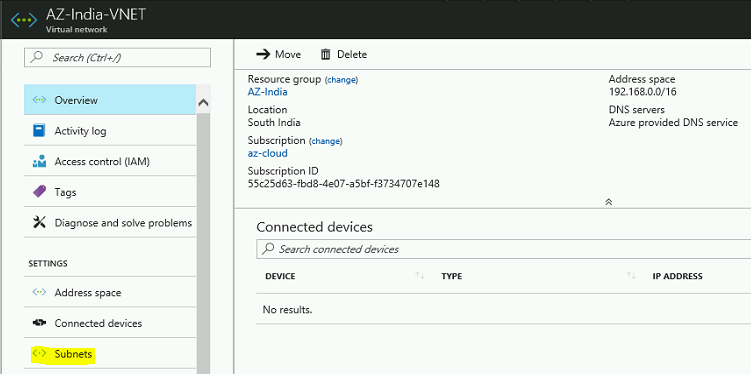The height and width of the screenshot is (374, 751).
Task: Open the az-cloud subscription link
Action: coord(268,153)
